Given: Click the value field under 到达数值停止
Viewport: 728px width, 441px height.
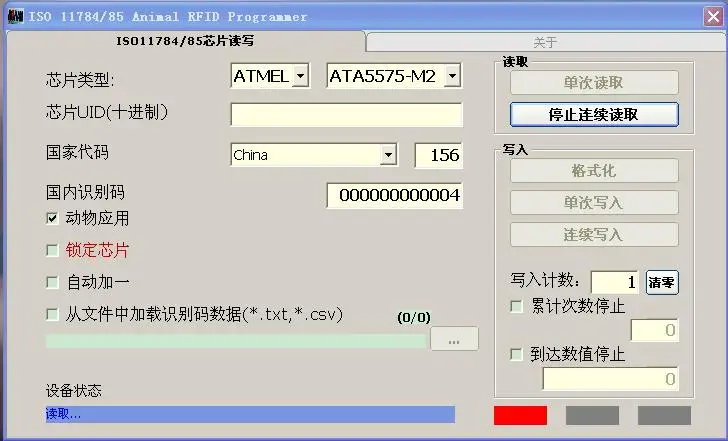Looking at the screenshot, I should pyautogui.click(x=610, y=379).
